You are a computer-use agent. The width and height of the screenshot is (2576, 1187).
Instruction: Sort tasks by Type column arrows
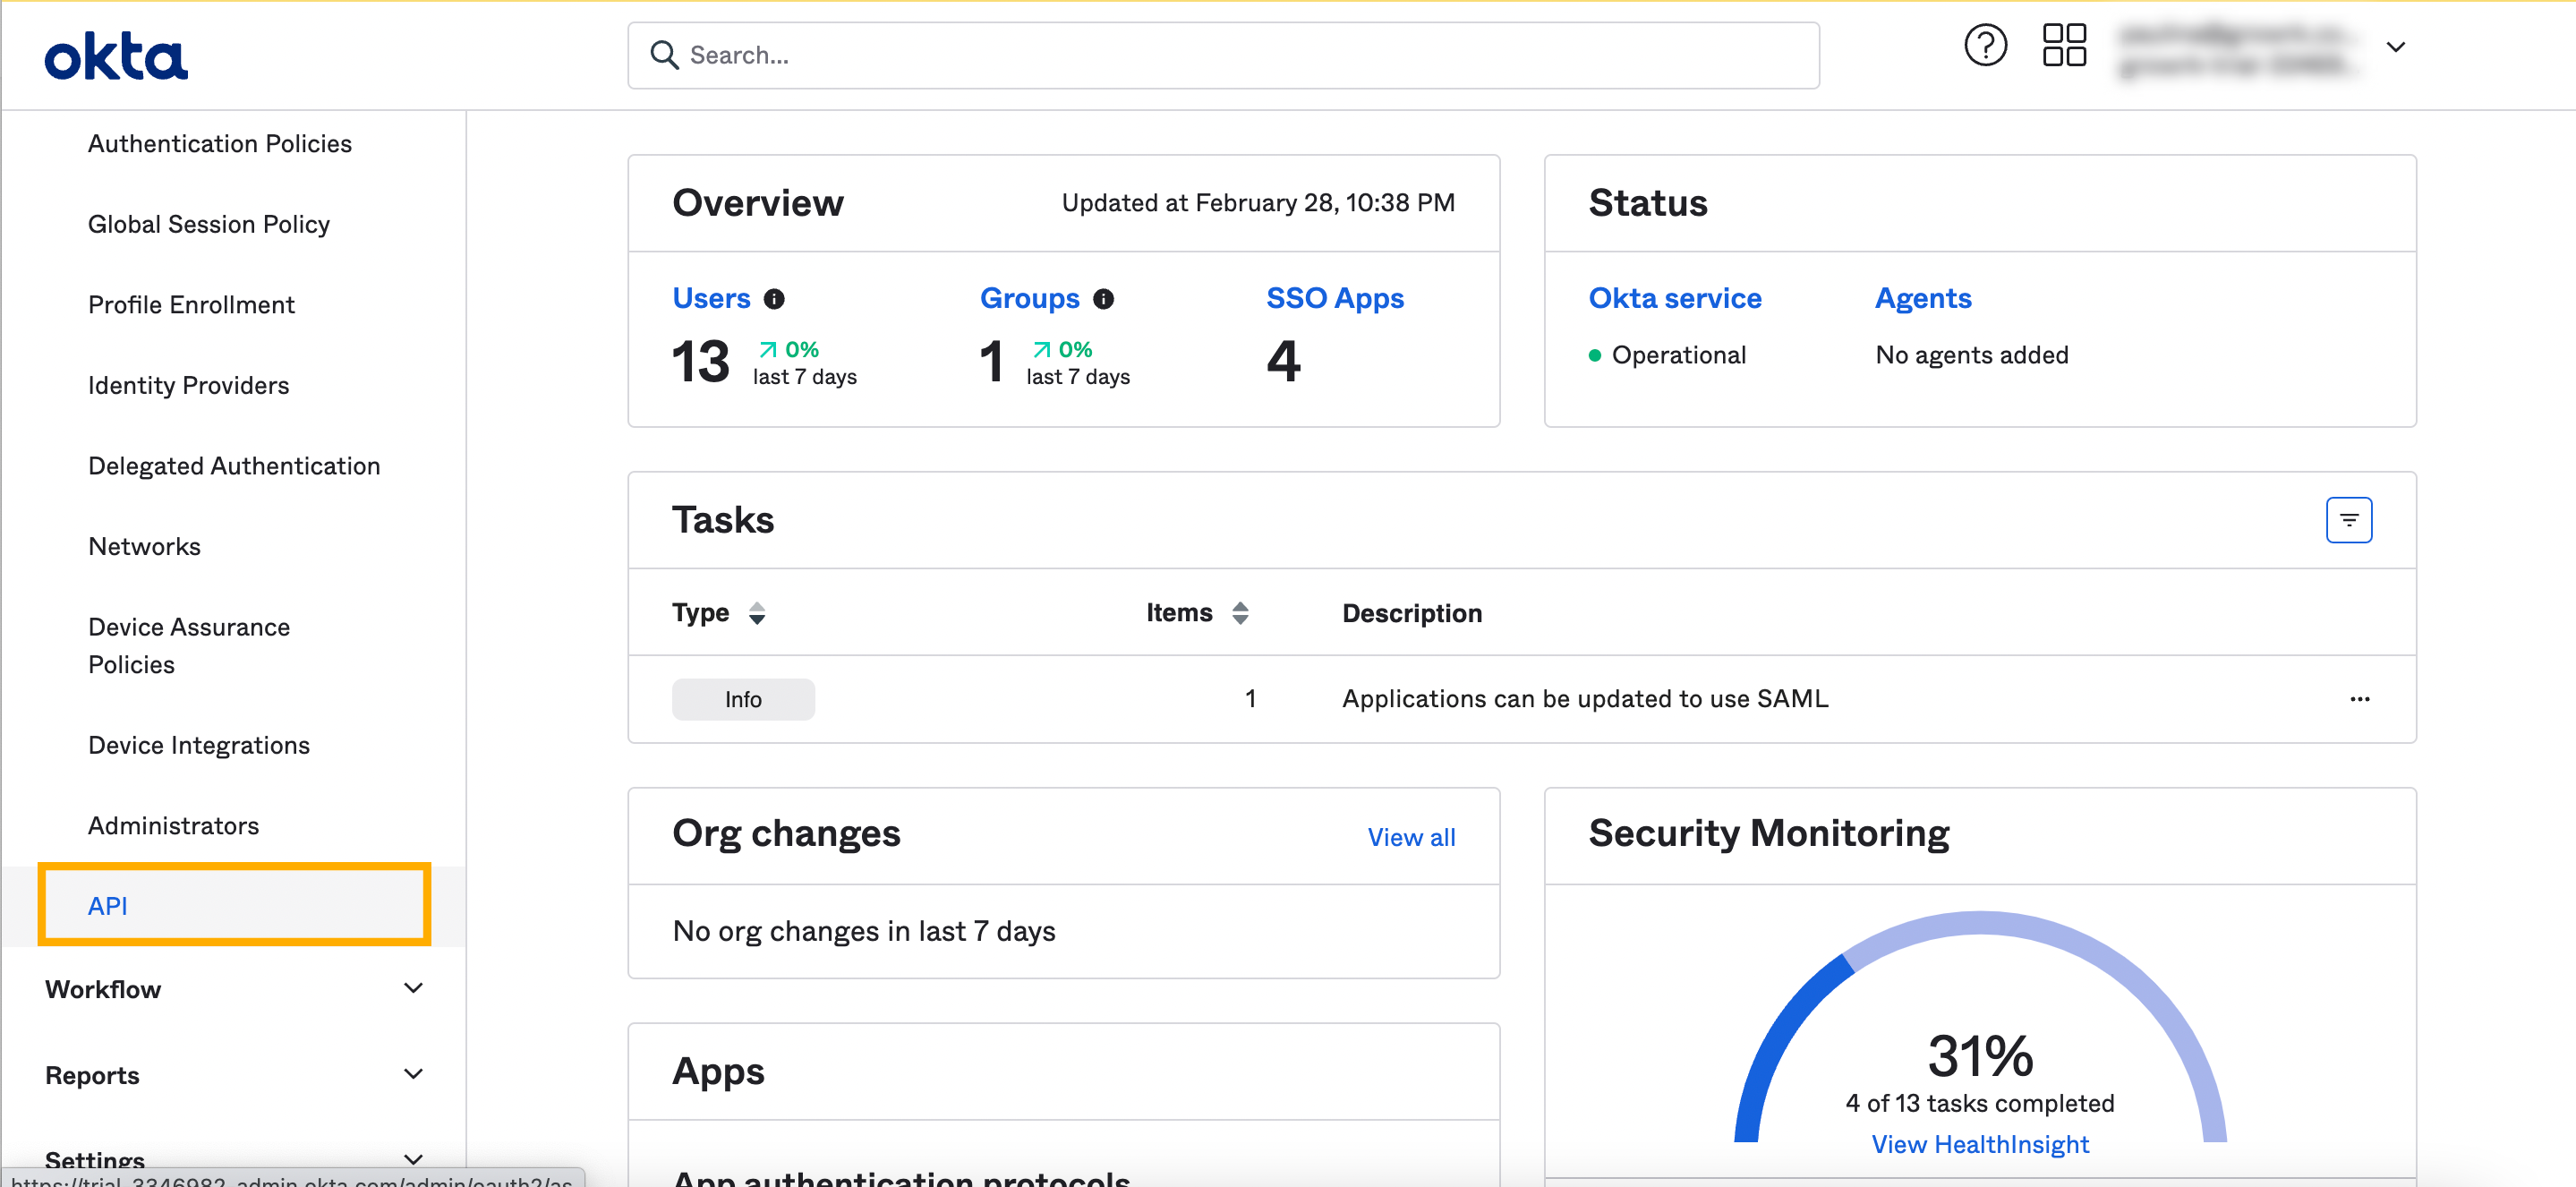click(x=757, y=613)
